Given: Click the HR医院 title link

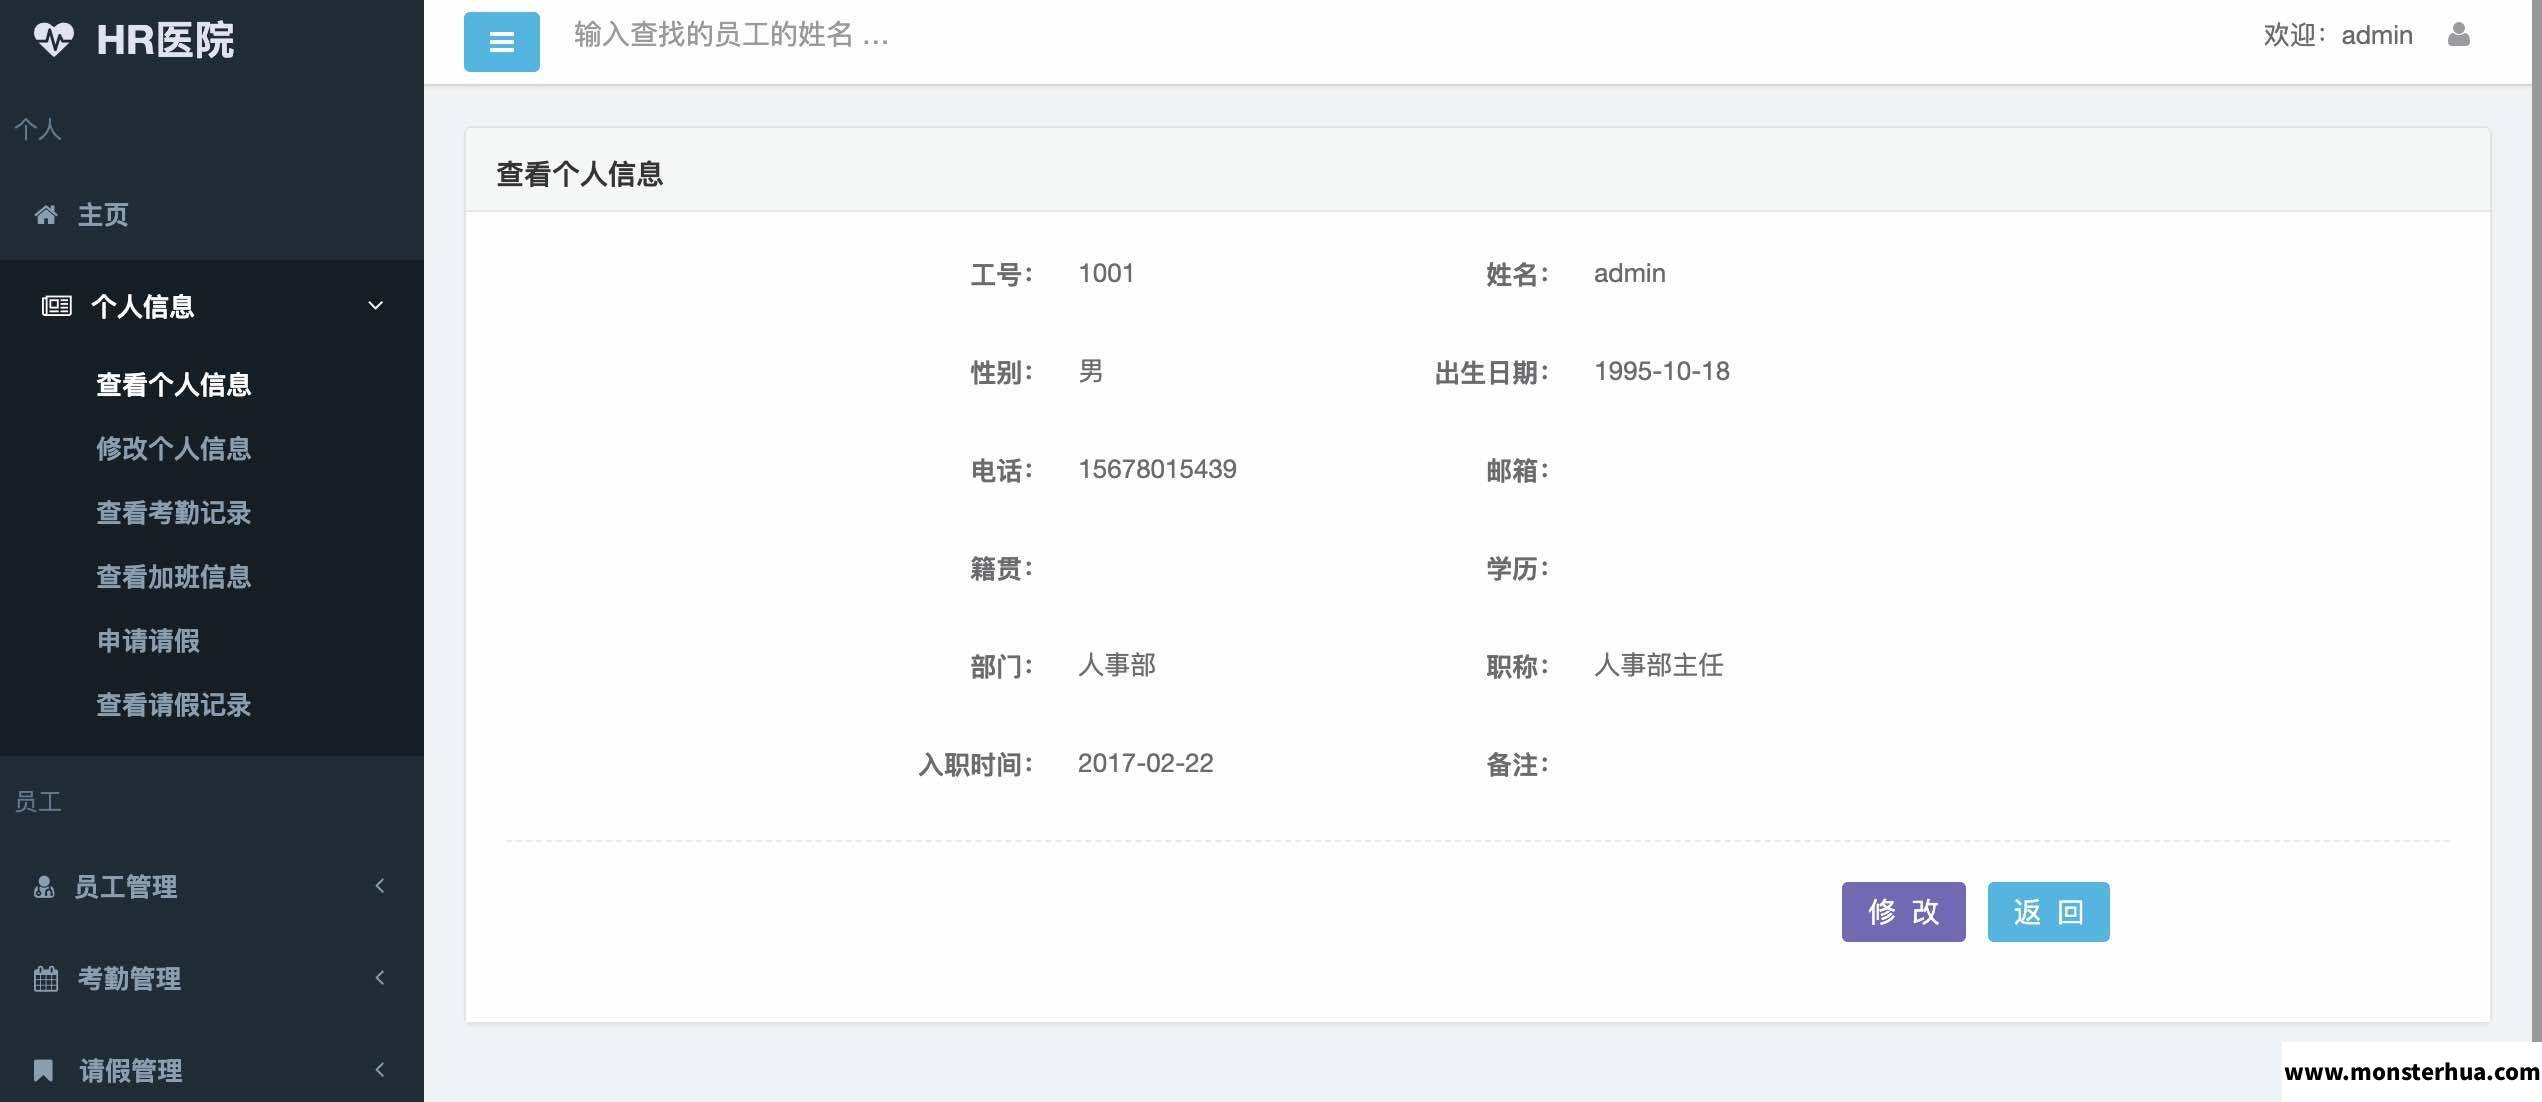Looking at the screenshot, I should (x=165, y=41).
